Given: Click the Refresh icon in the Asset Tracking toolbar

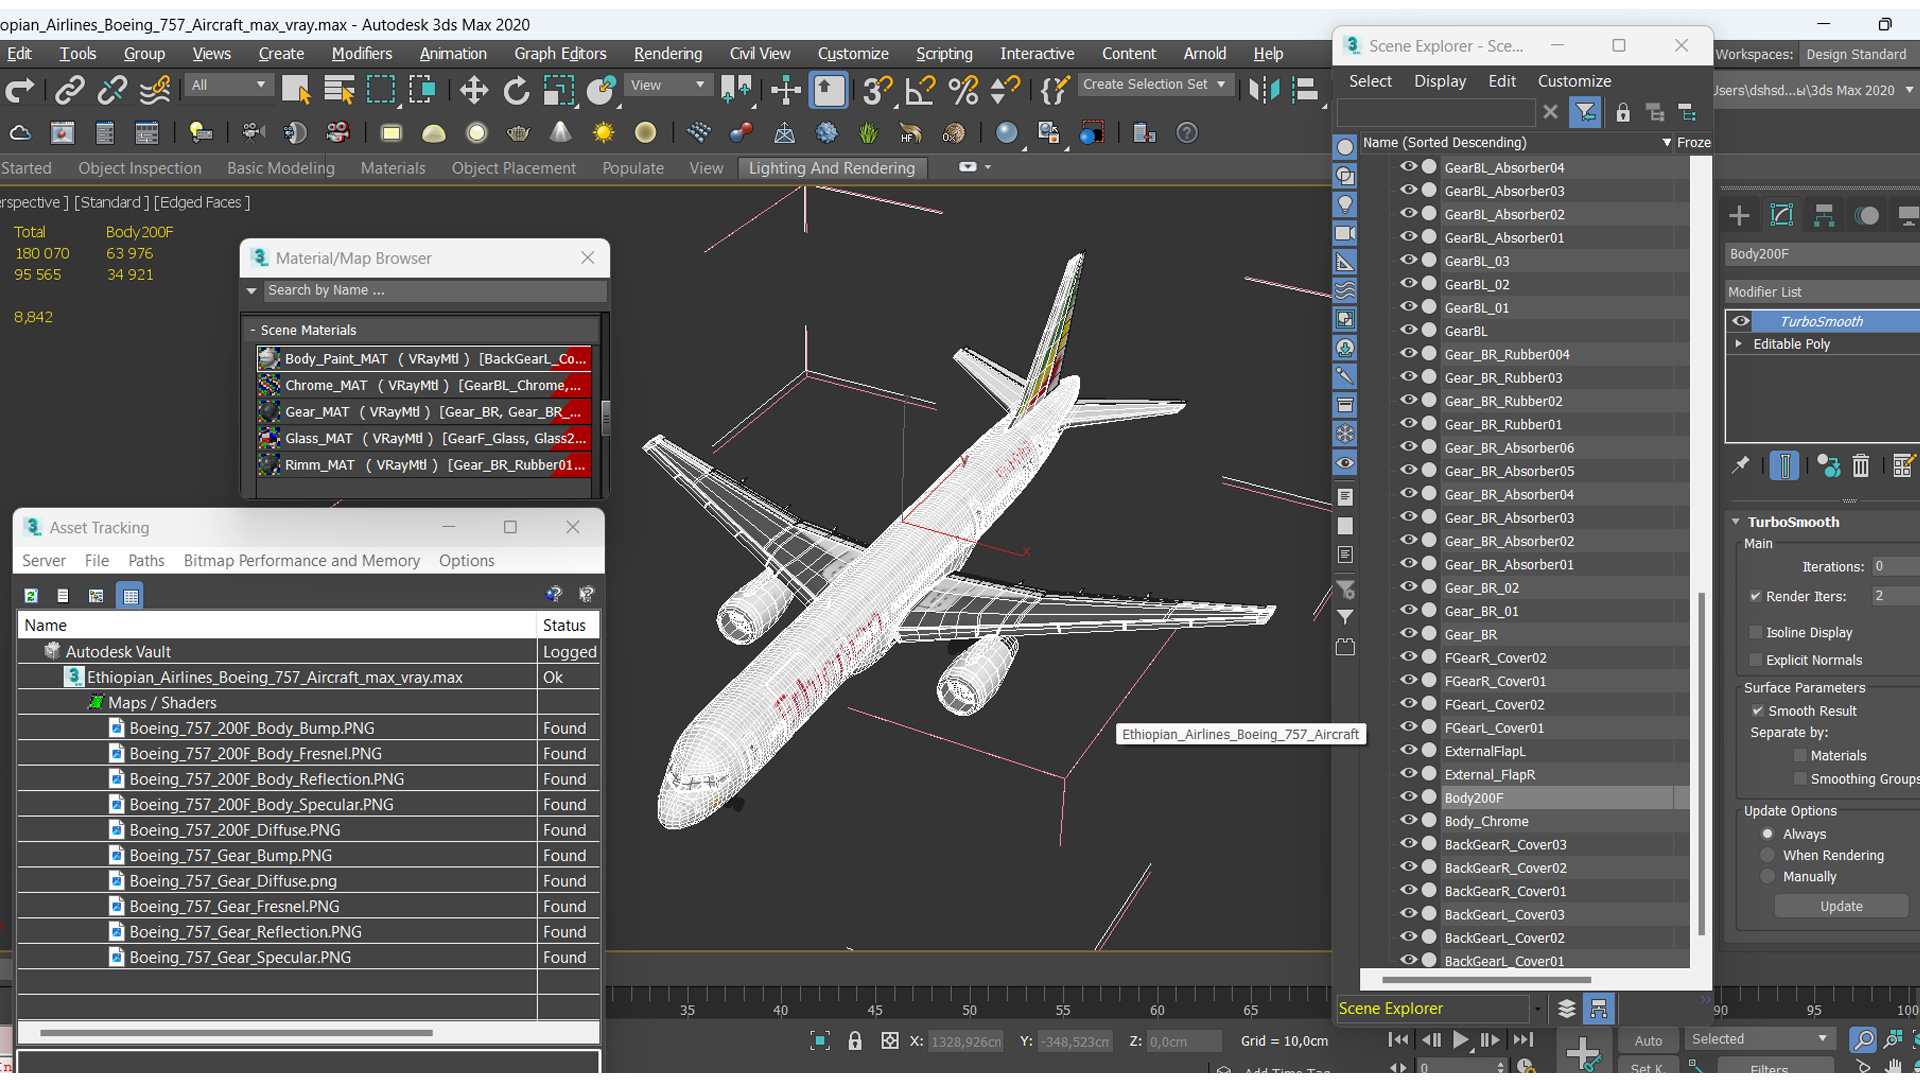Looking at the screenshot, I should (31, 596).
